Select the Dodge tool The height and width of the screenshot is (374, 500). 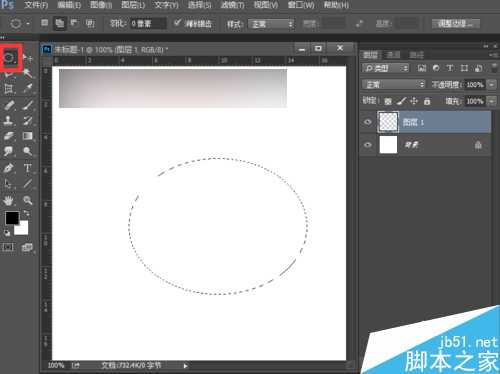click(x=28, y=151)
